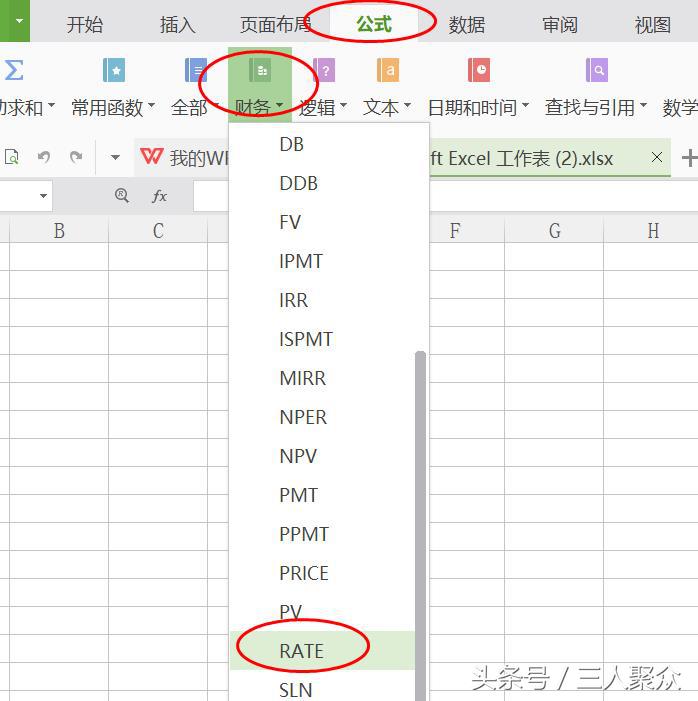Open the green application menu dropdown arrow
This screenshot has height=701, width=698.
[x=19, y=21]
